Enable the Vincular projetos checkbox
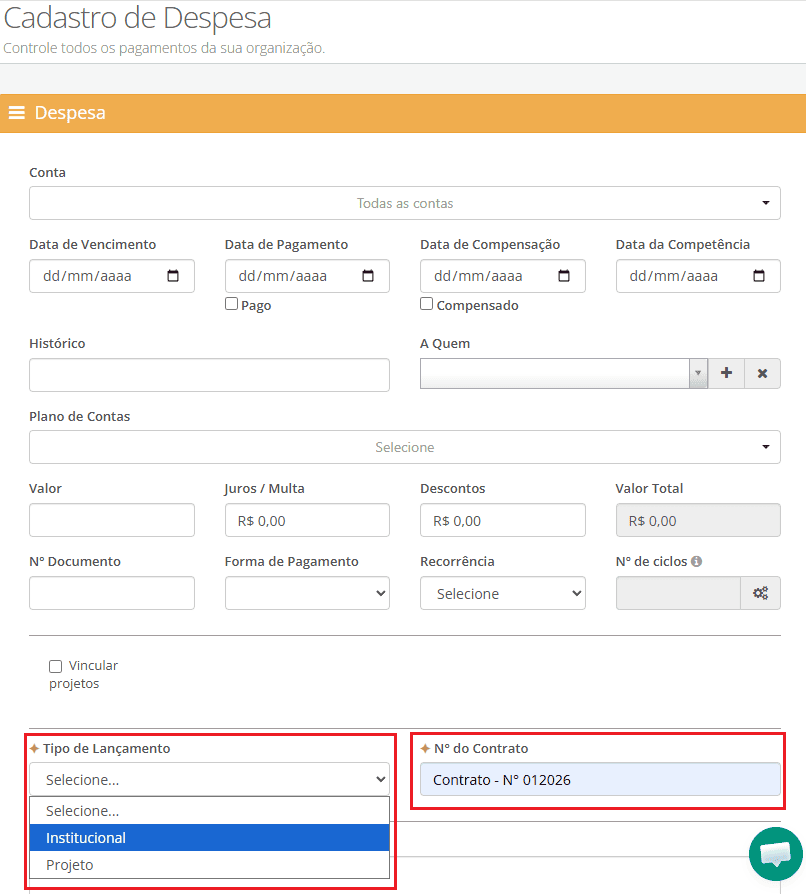The width and height of the screenshot is (806, 894). [55, 666]
